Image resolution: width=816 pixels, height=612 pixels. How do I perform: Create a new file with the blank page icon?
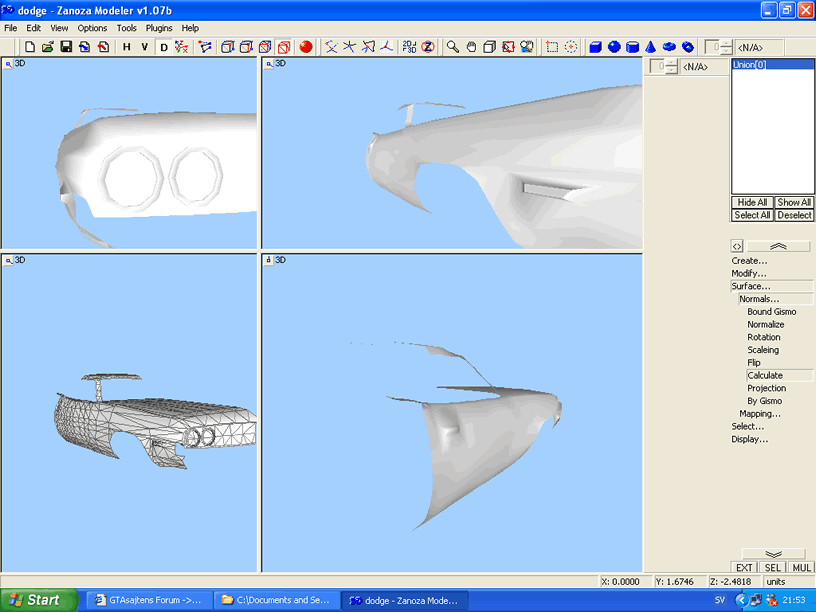pyautogui.click(x=30, y=47)
